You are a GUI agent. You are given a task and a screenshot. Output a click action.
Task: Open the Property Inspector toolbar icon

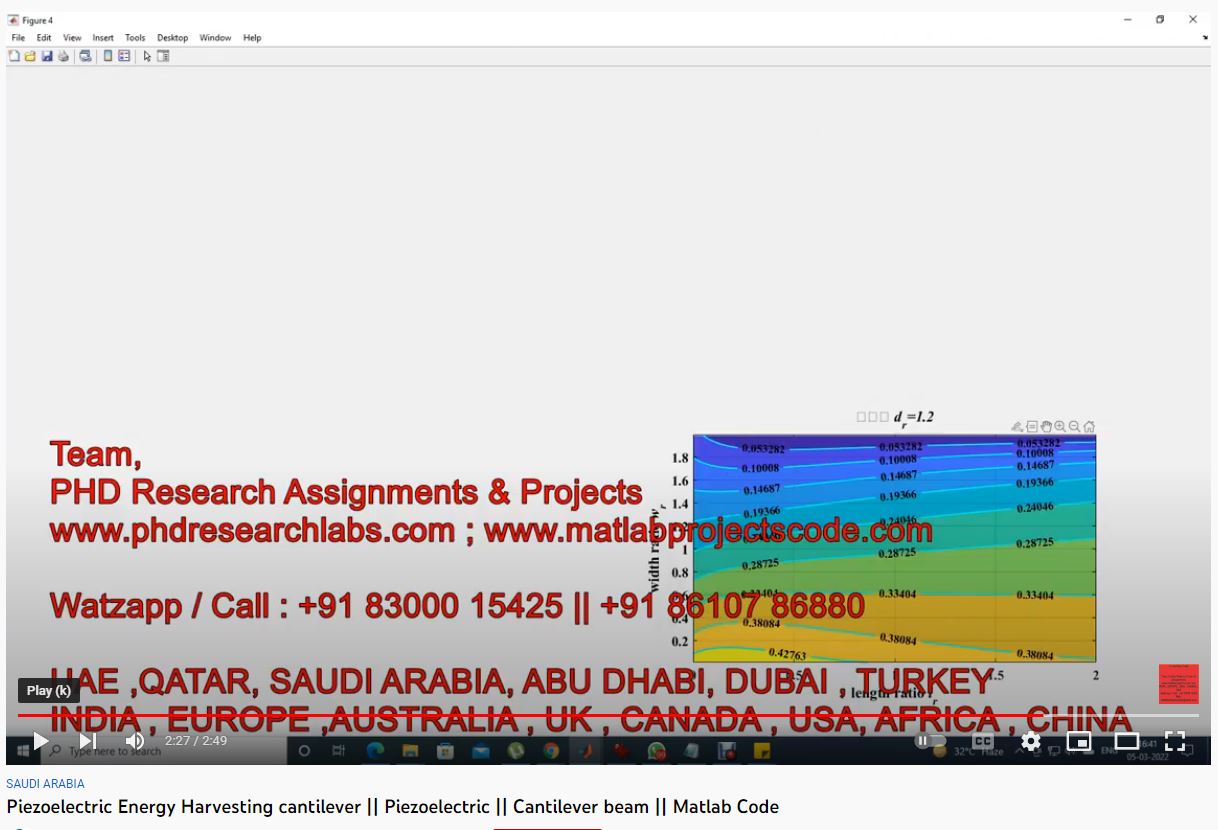pos(163,56)
